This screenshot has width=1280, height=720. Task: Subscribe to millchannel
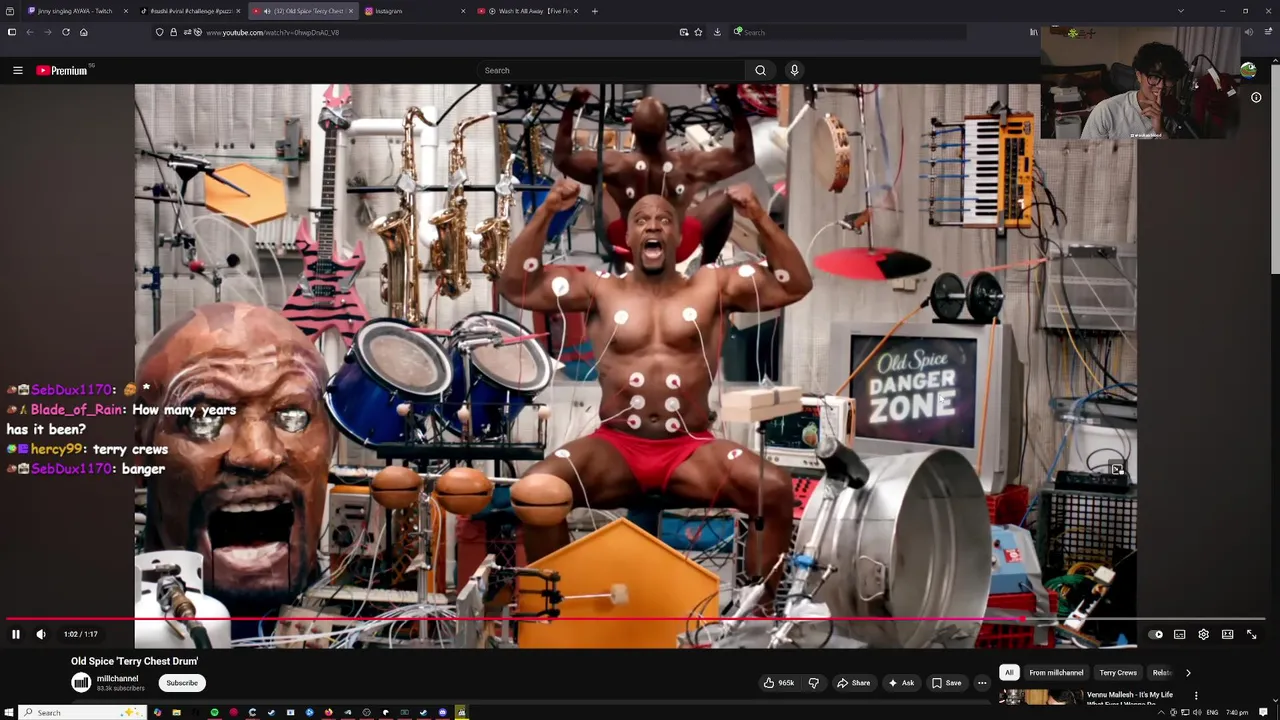coord(182,683)
